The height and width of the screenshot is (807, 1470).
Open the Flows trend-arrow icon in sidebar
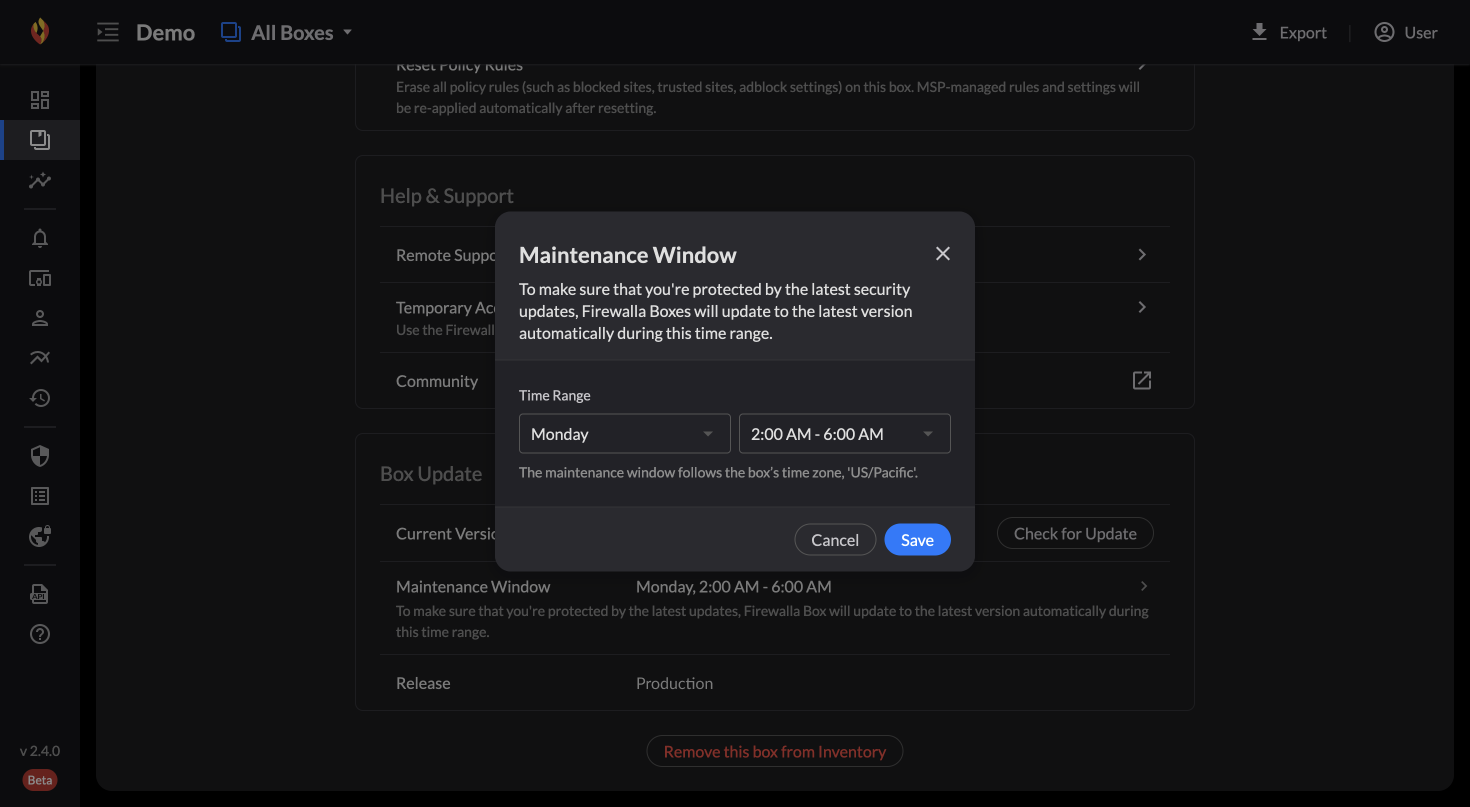click(x=40, y=358)
